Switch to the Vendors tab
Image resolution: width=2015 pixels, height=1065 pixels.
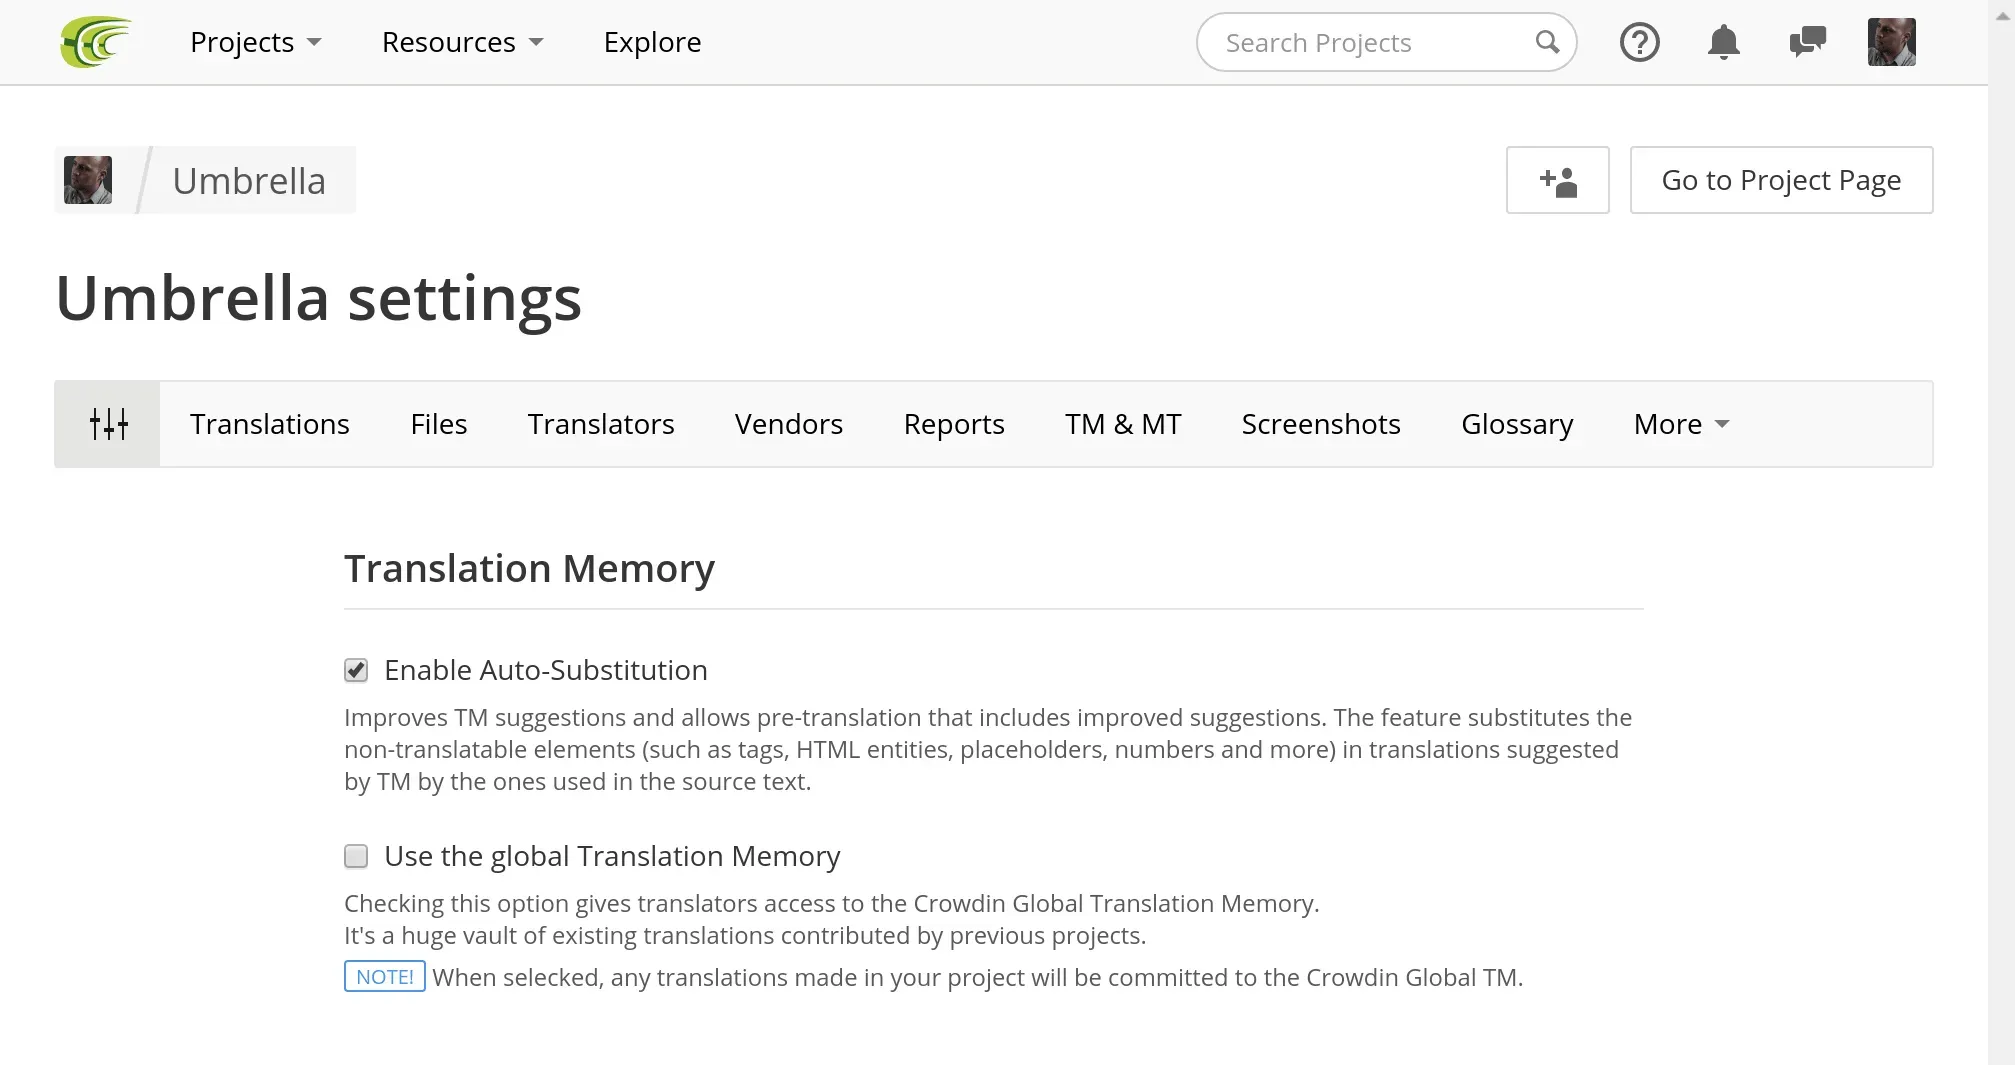(789, 424)
